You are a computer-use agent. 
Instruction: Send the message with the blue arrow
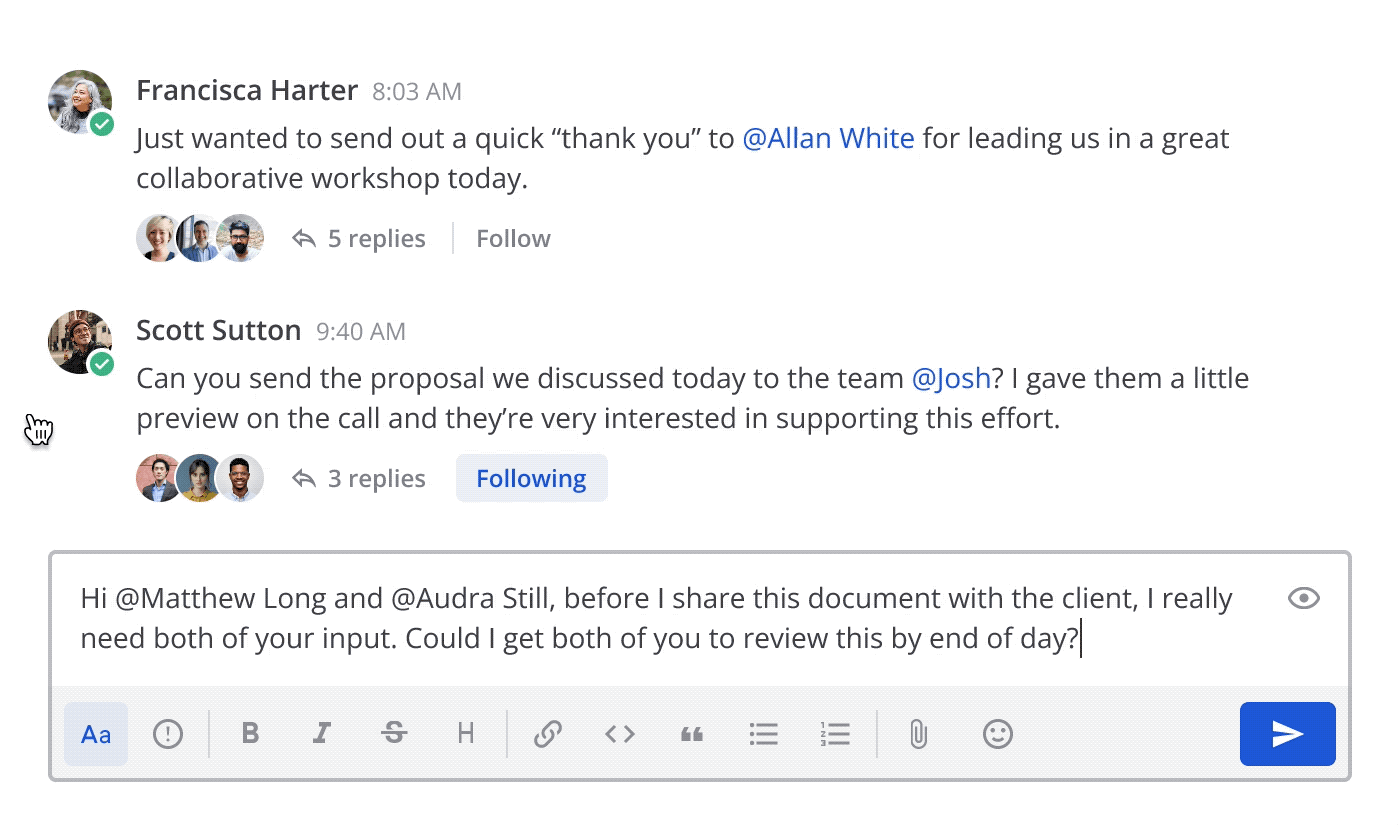(1287, 734)
